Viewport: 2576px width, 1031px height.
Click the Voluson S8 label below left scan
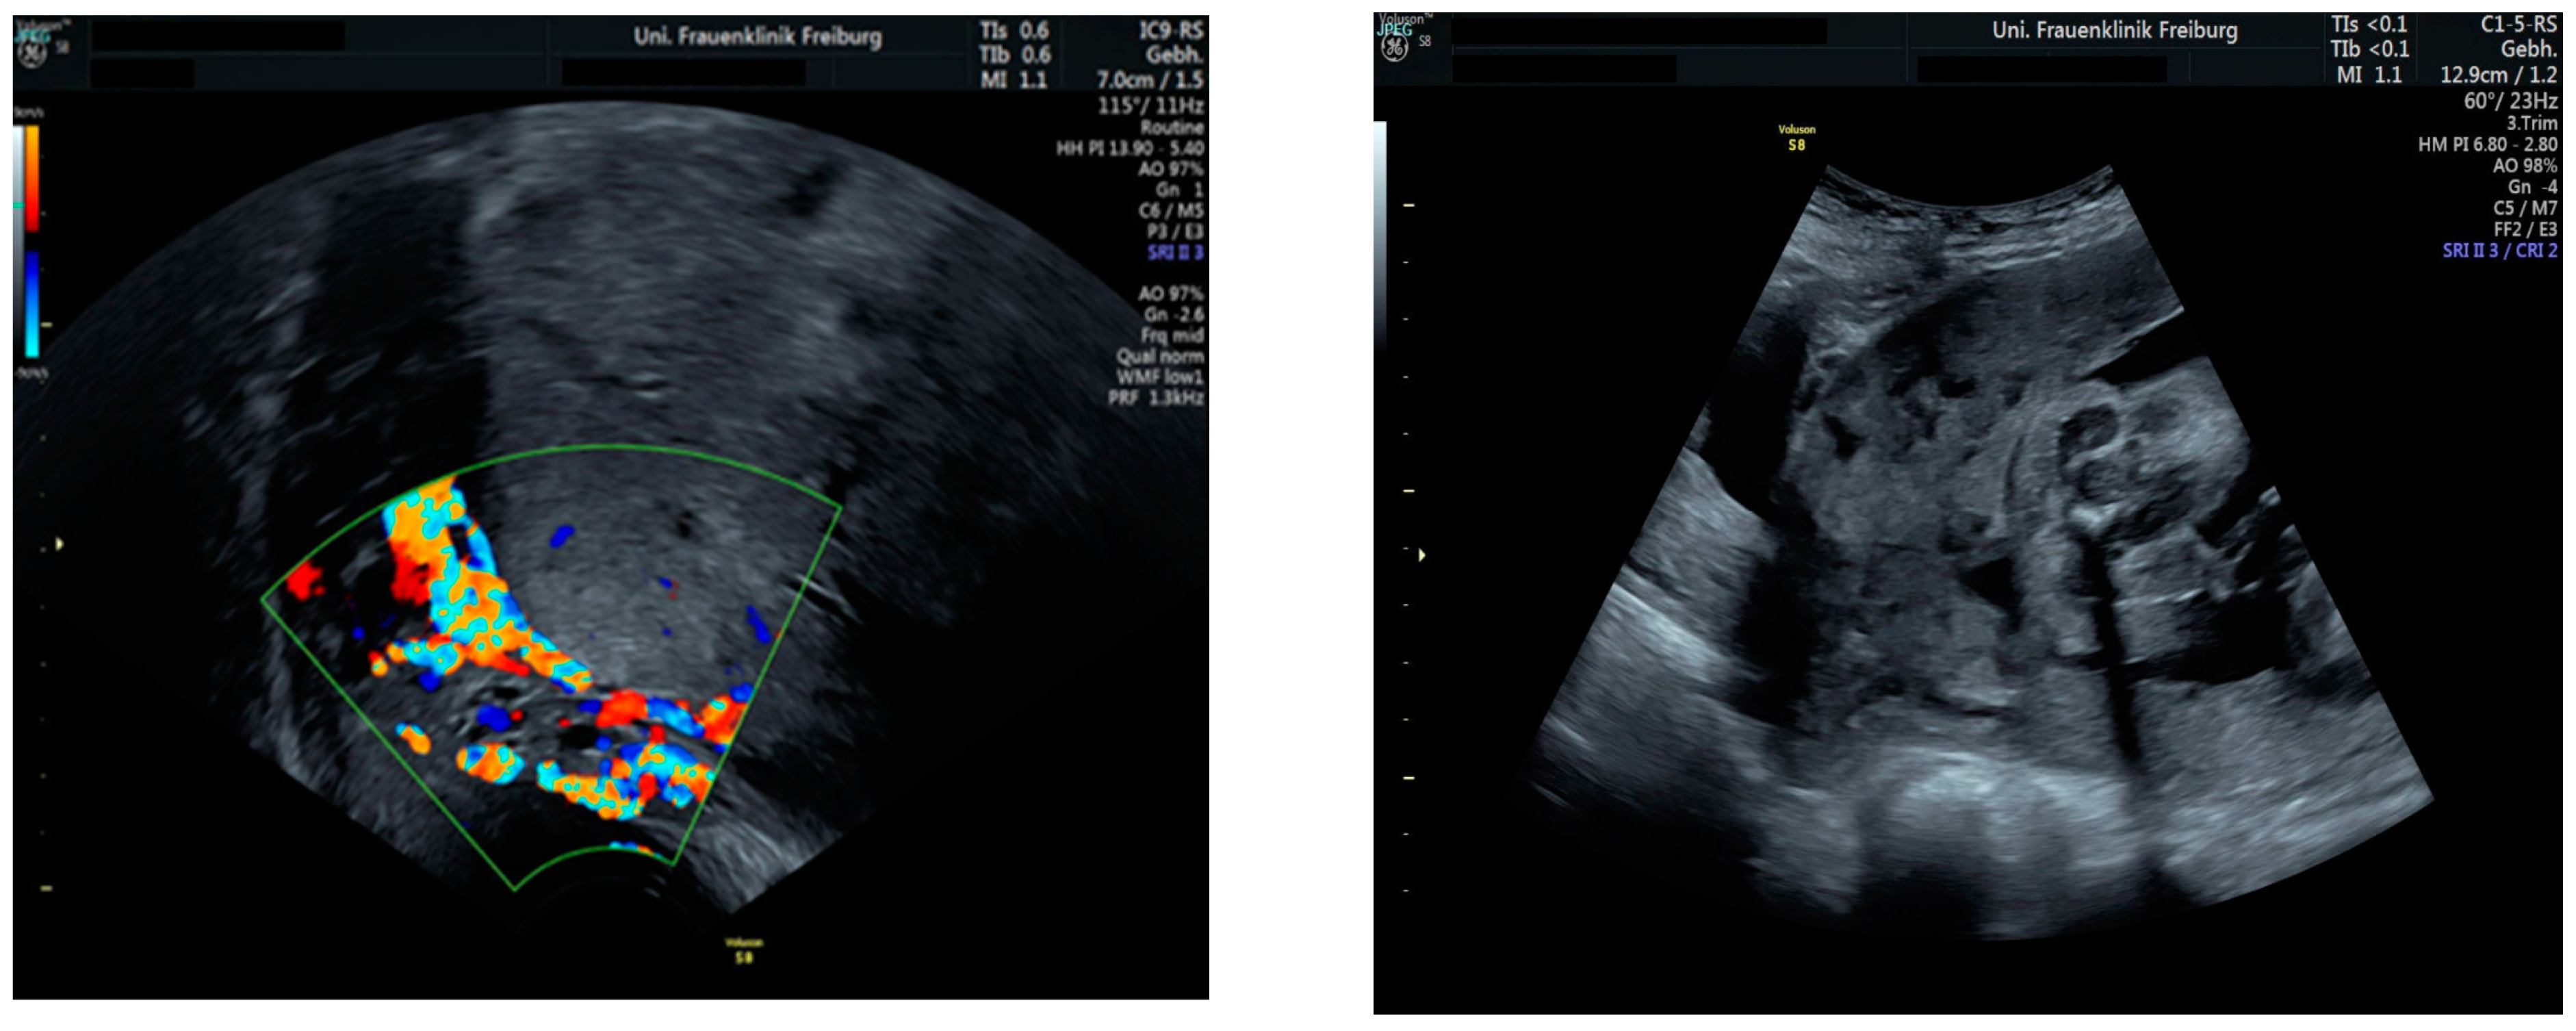click(743, 950)
